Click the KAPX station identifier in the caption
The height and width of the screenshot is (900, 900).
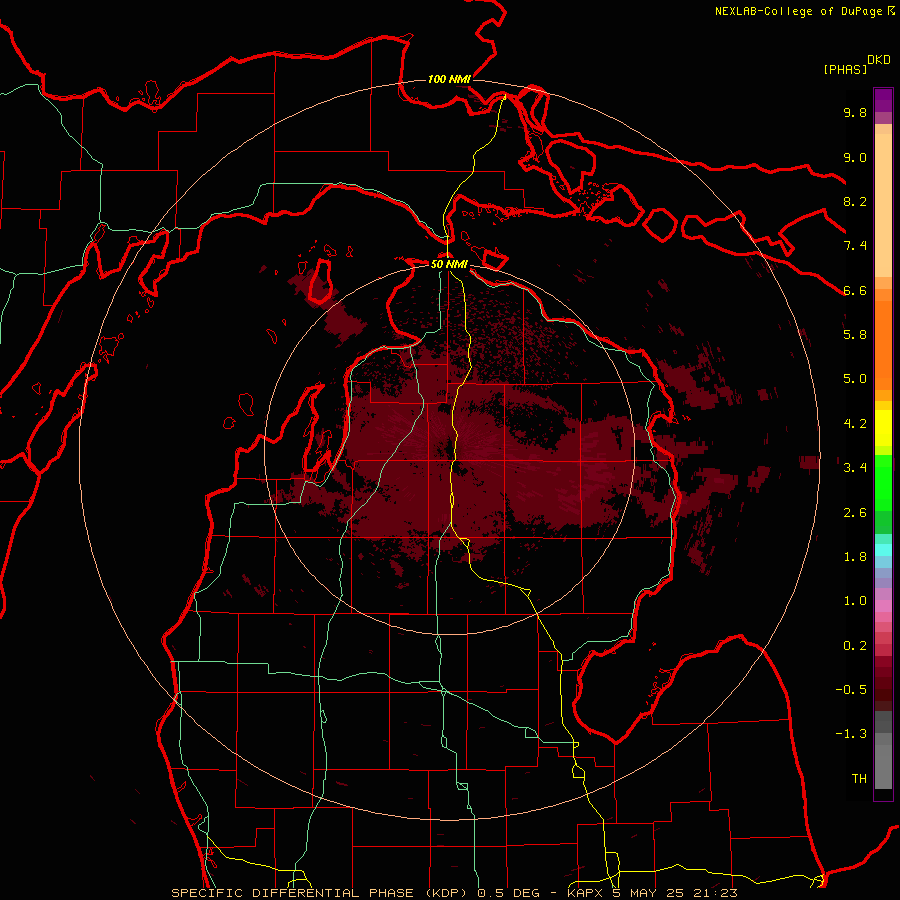point(585,893)
